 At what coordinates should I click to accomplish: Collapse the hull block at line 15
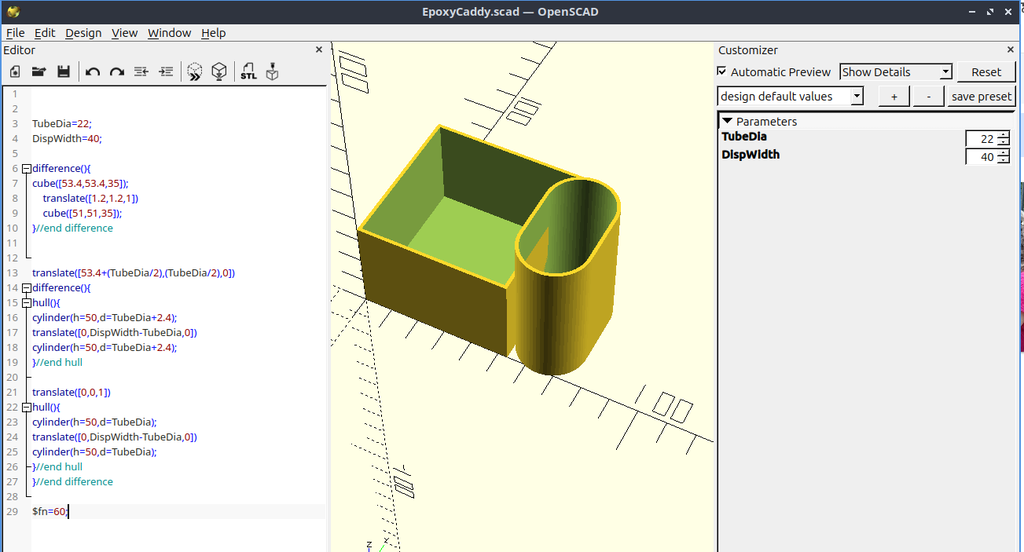(27, 303)
